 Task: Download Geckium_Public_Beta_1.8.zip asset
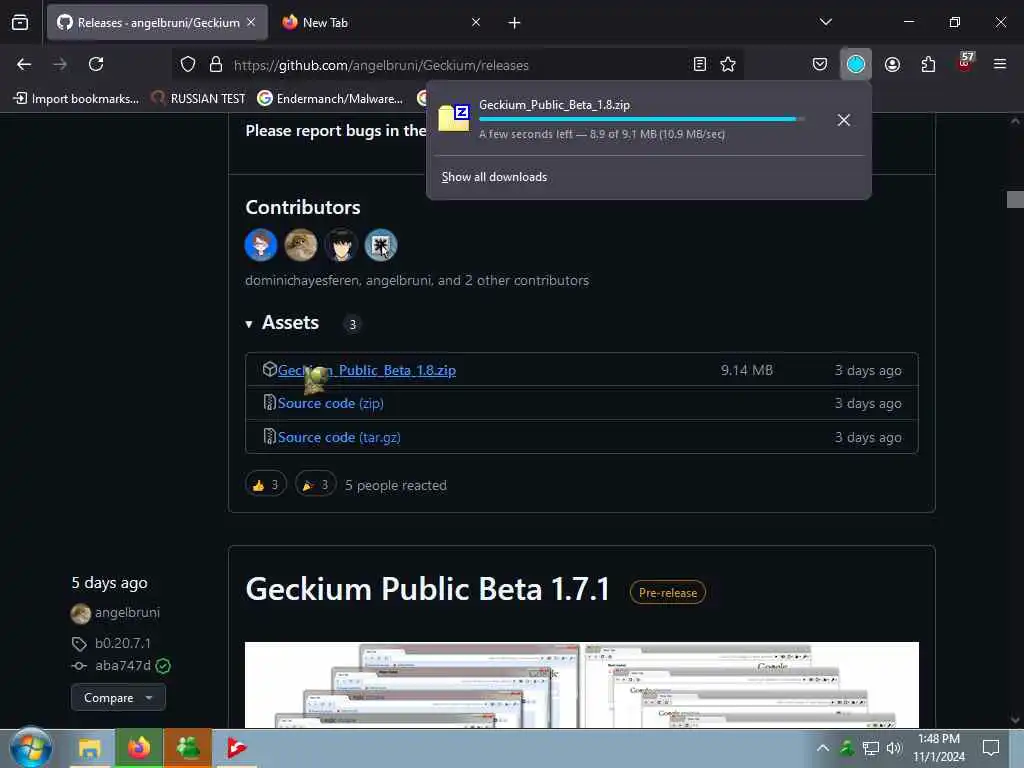click(366, 370)
